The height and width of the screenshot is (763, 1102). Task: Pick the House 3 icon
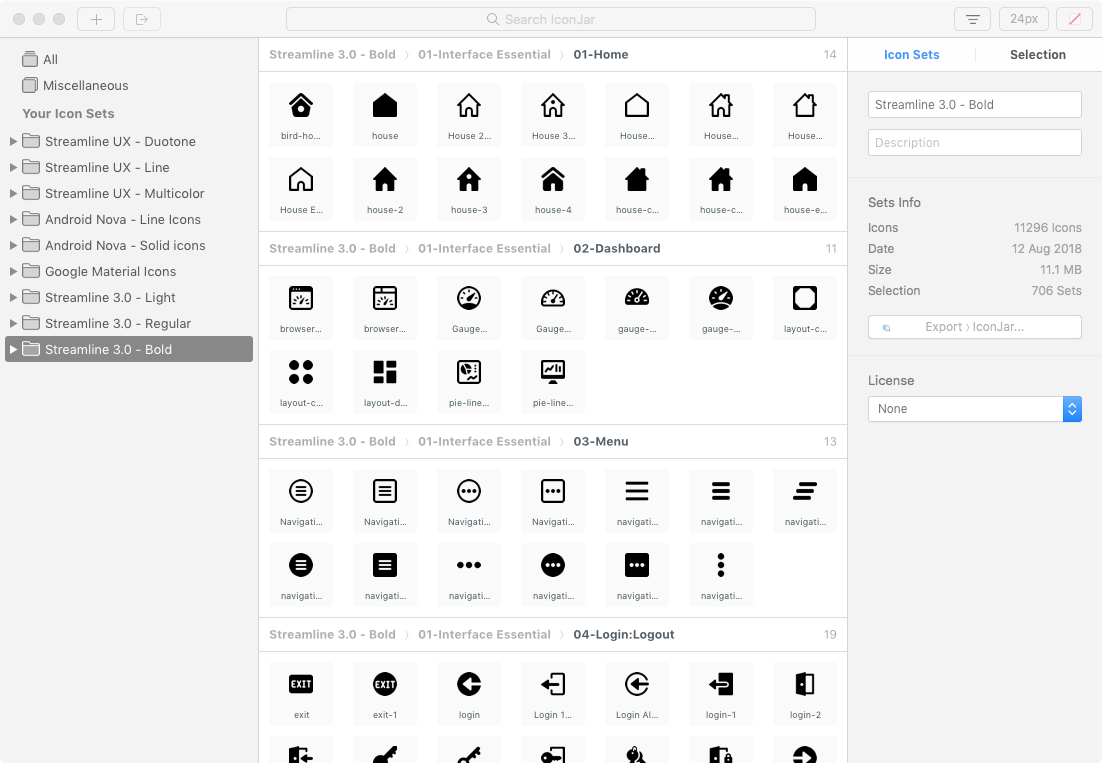[553, 115]
